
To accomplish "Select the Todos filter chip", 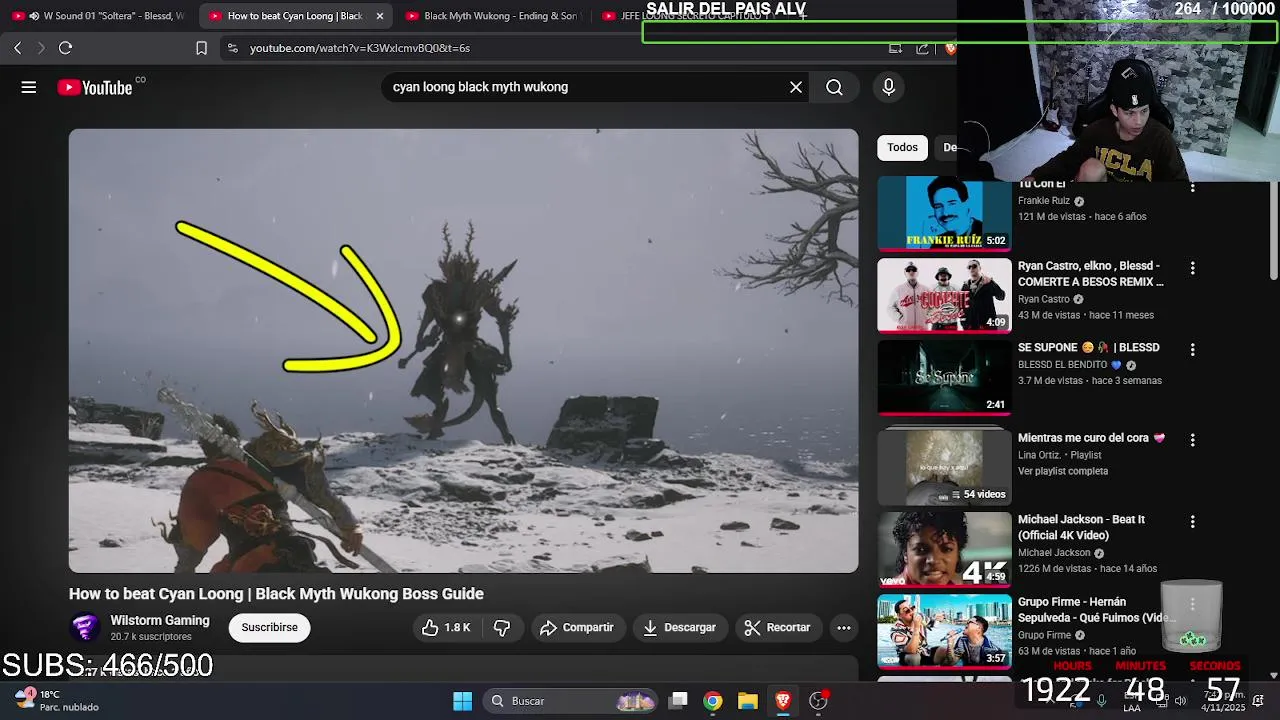I will 902,147.
